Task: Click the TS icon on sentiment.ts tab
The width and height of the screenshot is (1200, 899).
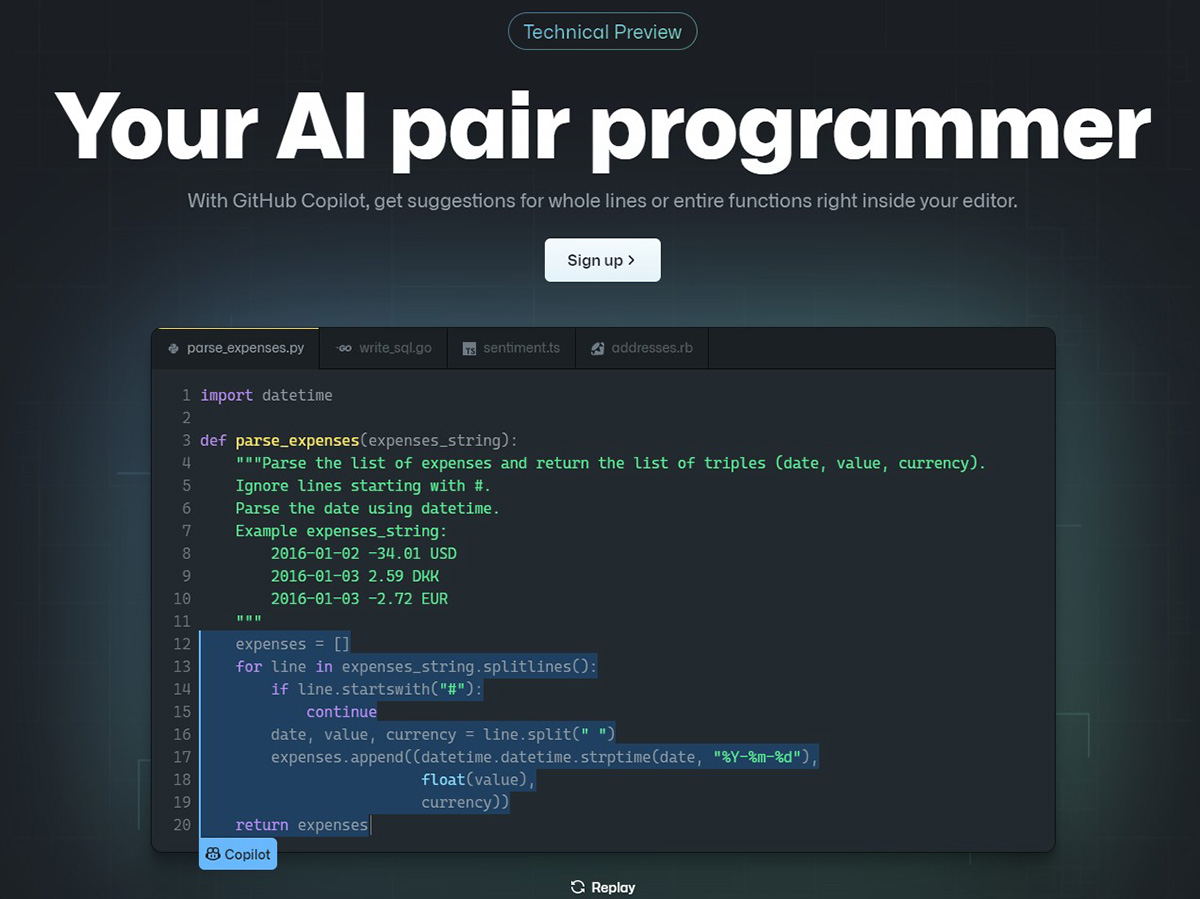Action: [469, 348]
